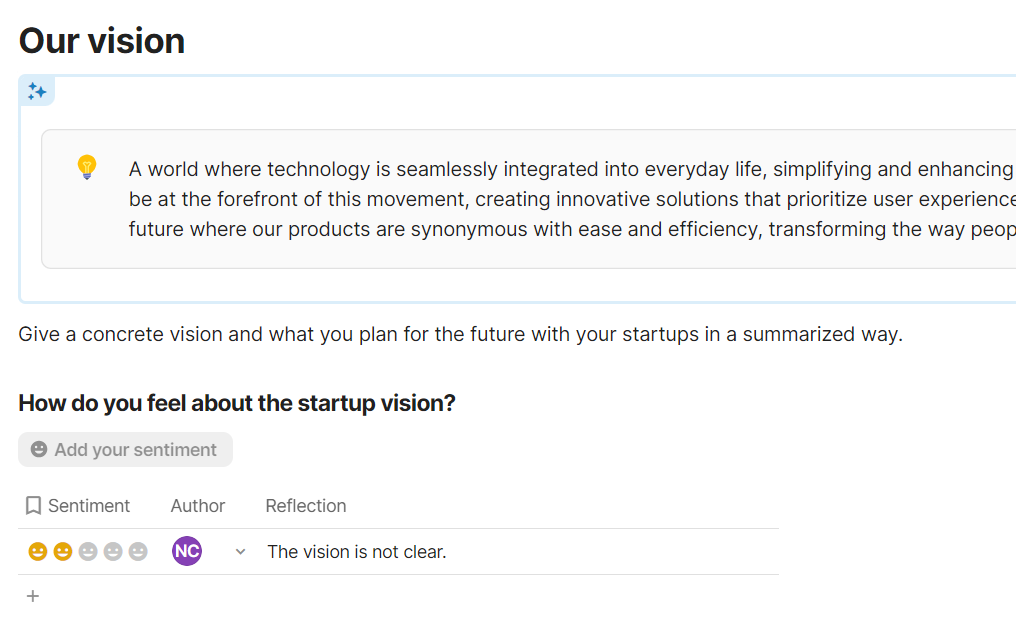
Task: Select the first smiley sentiment face
Action: coord(38,551)
